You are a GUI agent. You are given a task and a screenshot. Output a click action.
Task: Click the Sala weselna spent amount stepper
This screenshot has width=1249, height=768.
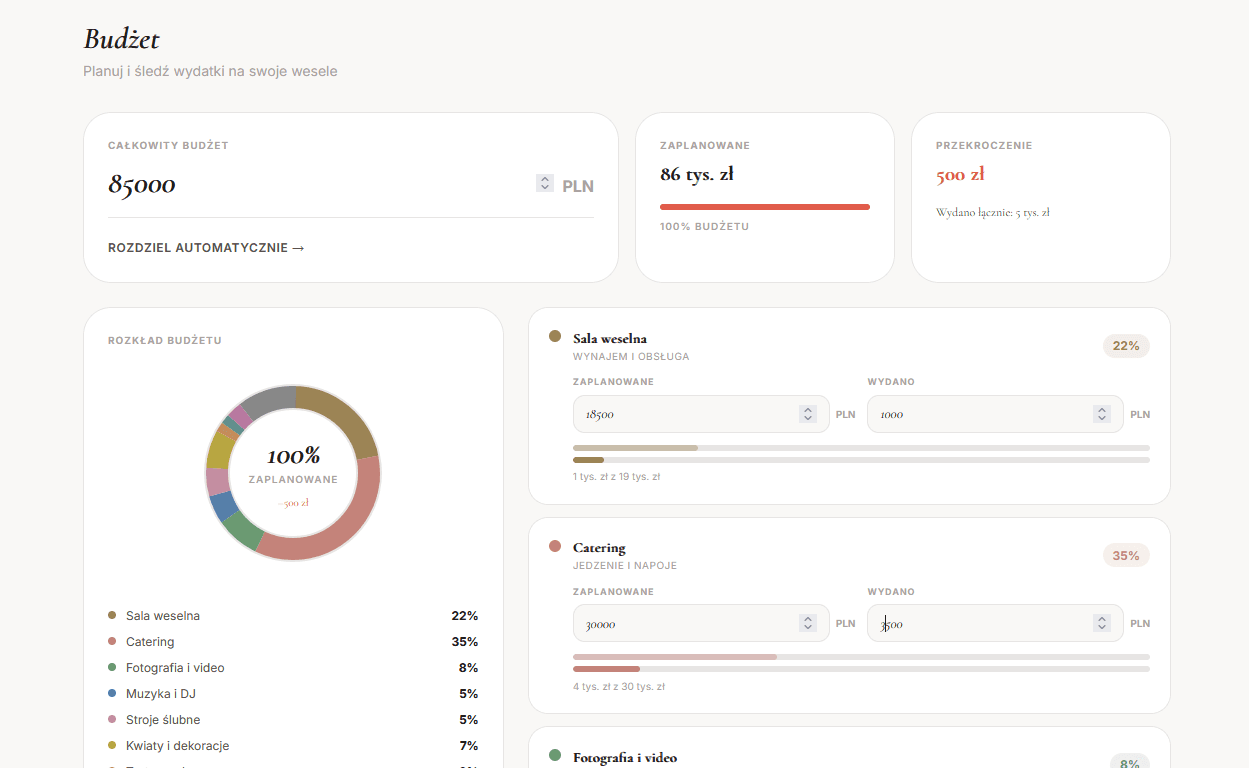tap(1102, 414)
